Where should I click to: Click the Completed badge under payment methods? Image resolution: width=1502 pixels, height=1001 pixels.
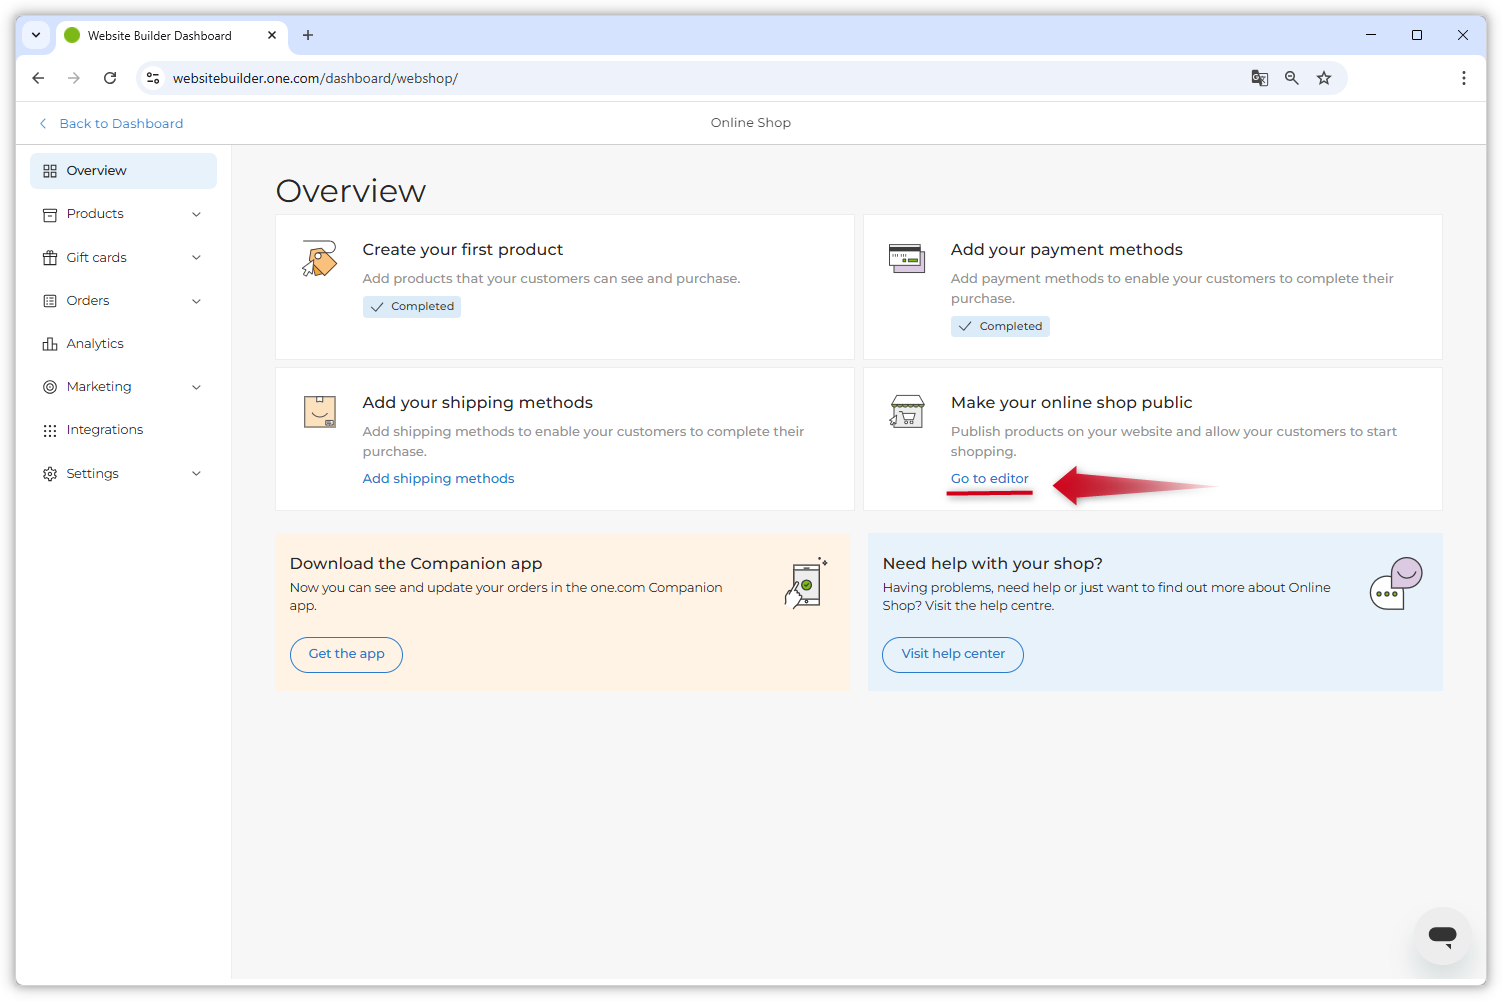coord(999,326)
